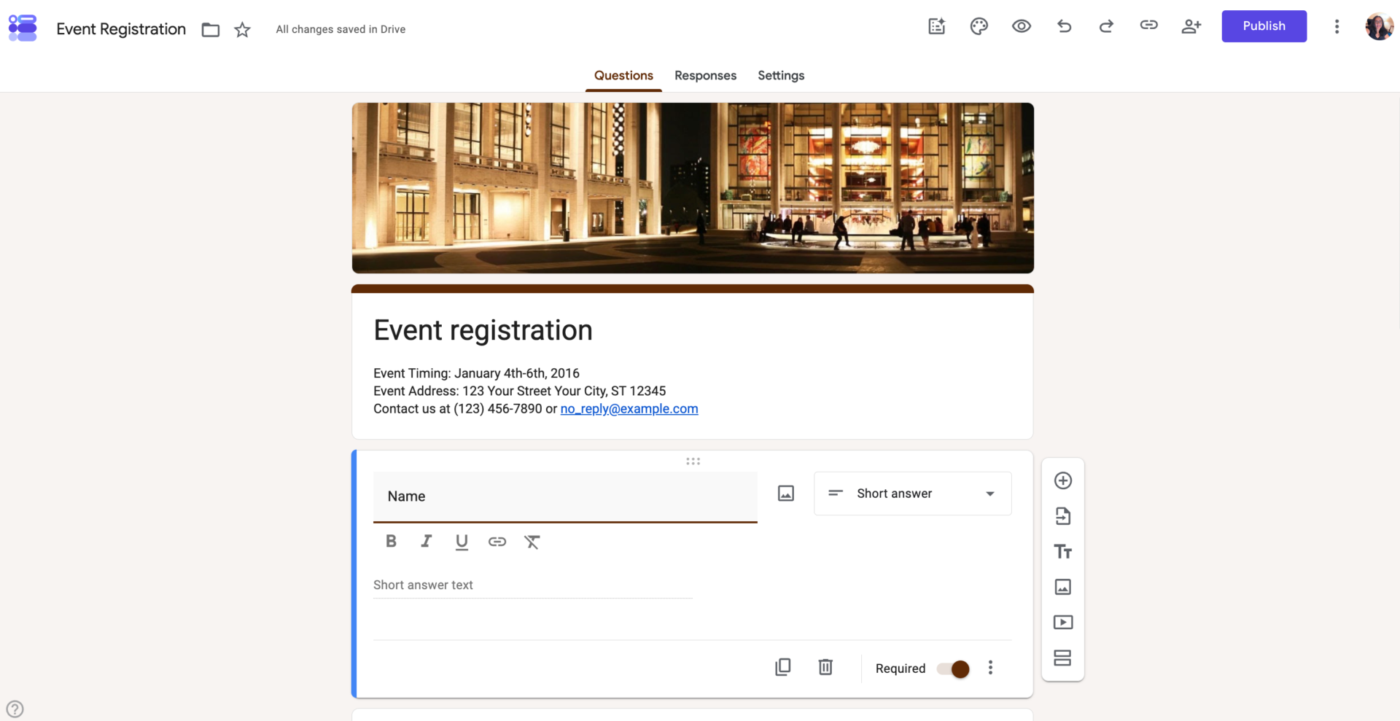Image resolution: width=1400 pixels, height=721 pixels.
Task: Insert a link in question text
Action: 497,541
